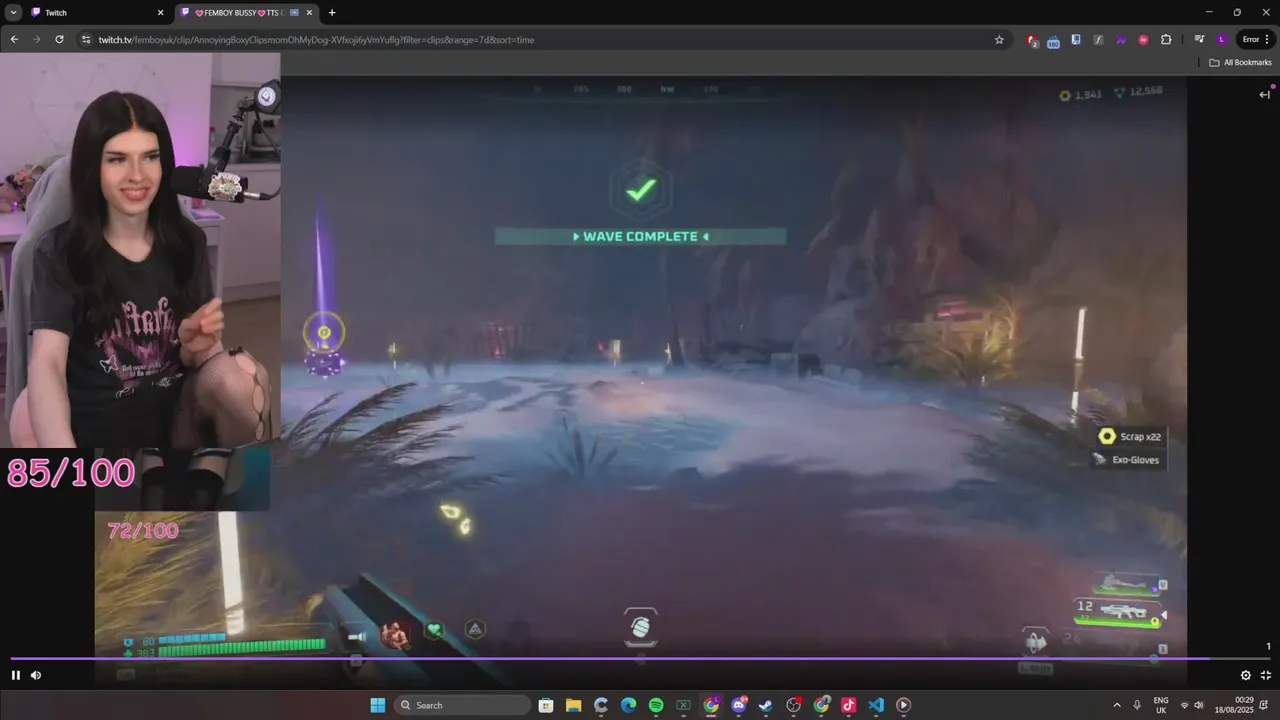Go back to the previous page
The image size is (1280, 720).
pos(14,39)
